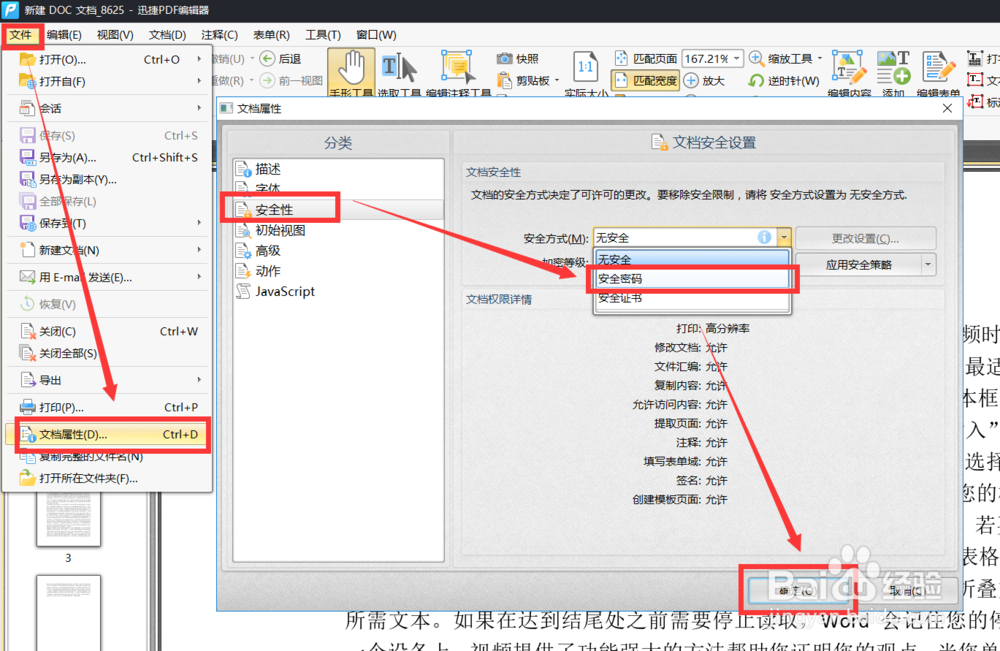Pick No Security (无安全) option
The width and height of the screenshot is (1000, 651).
[x=692, y=260]
